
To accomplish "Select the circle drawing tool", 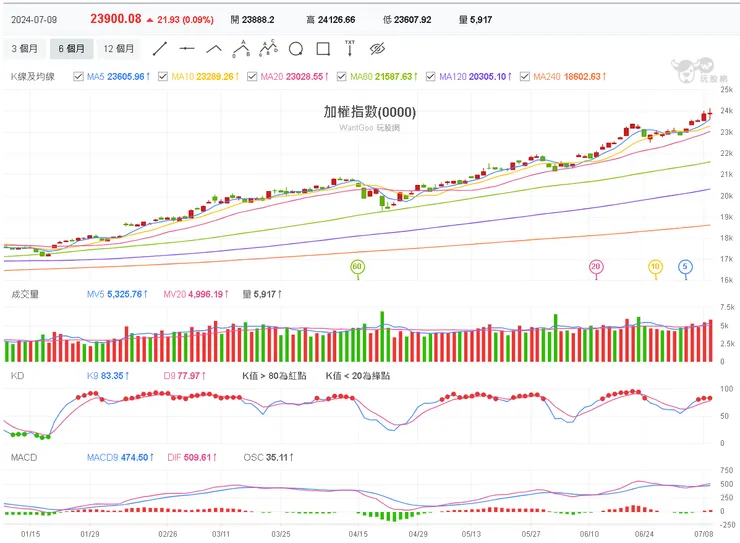I will point(296,49).
